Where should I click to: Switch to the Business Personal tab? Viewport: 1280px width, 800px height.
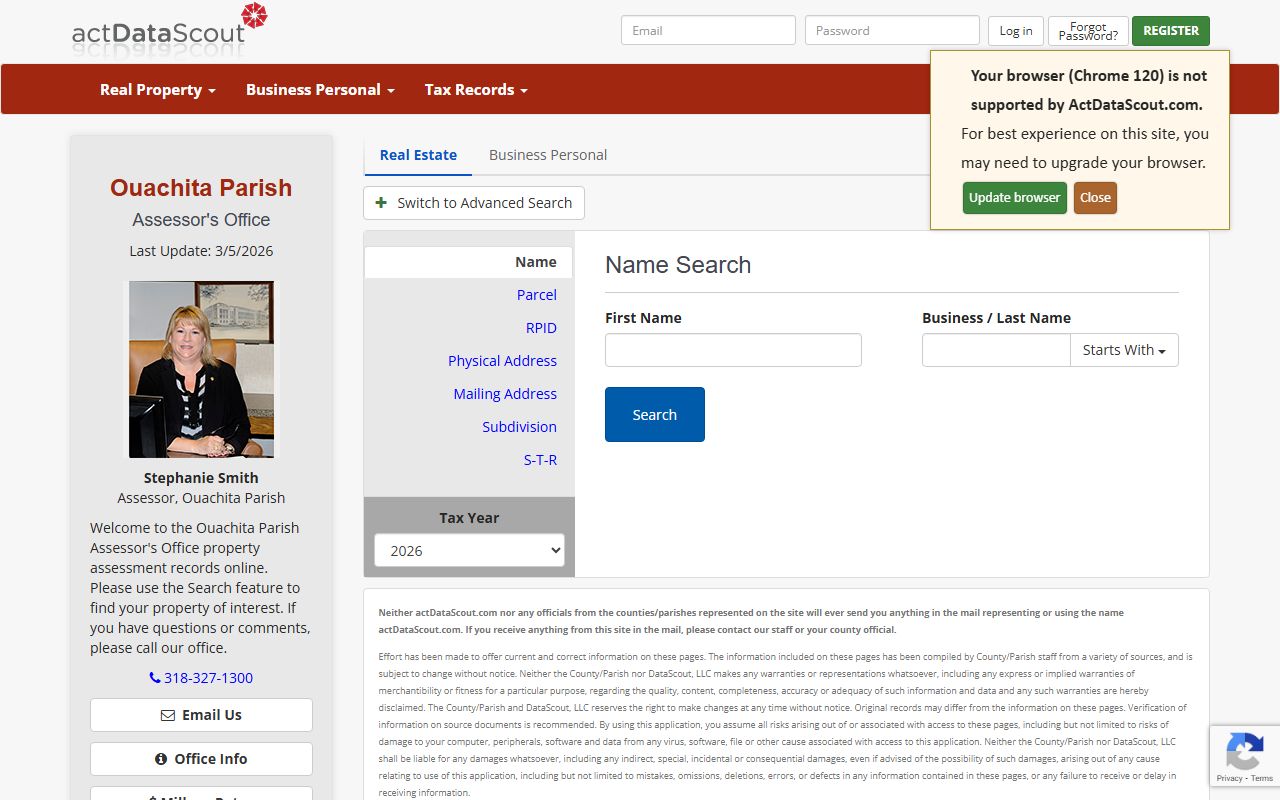tap(548, 155)
